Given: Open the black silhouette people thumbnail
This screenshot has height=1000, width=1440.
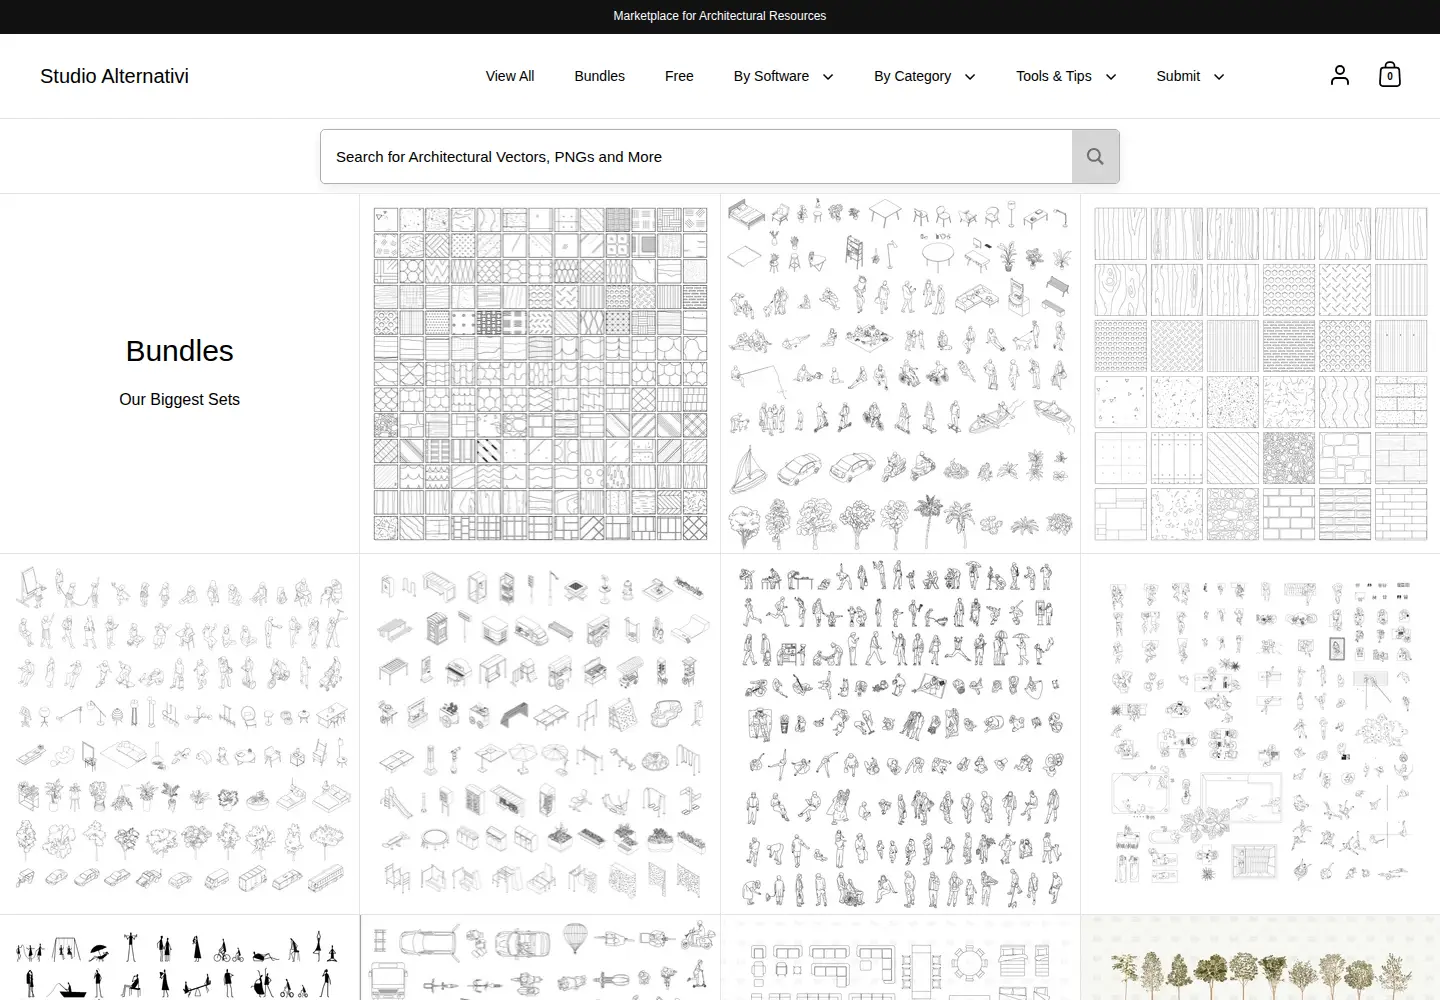Looking at the screenshot, I should pyautogui.click(x=180, y=958).
